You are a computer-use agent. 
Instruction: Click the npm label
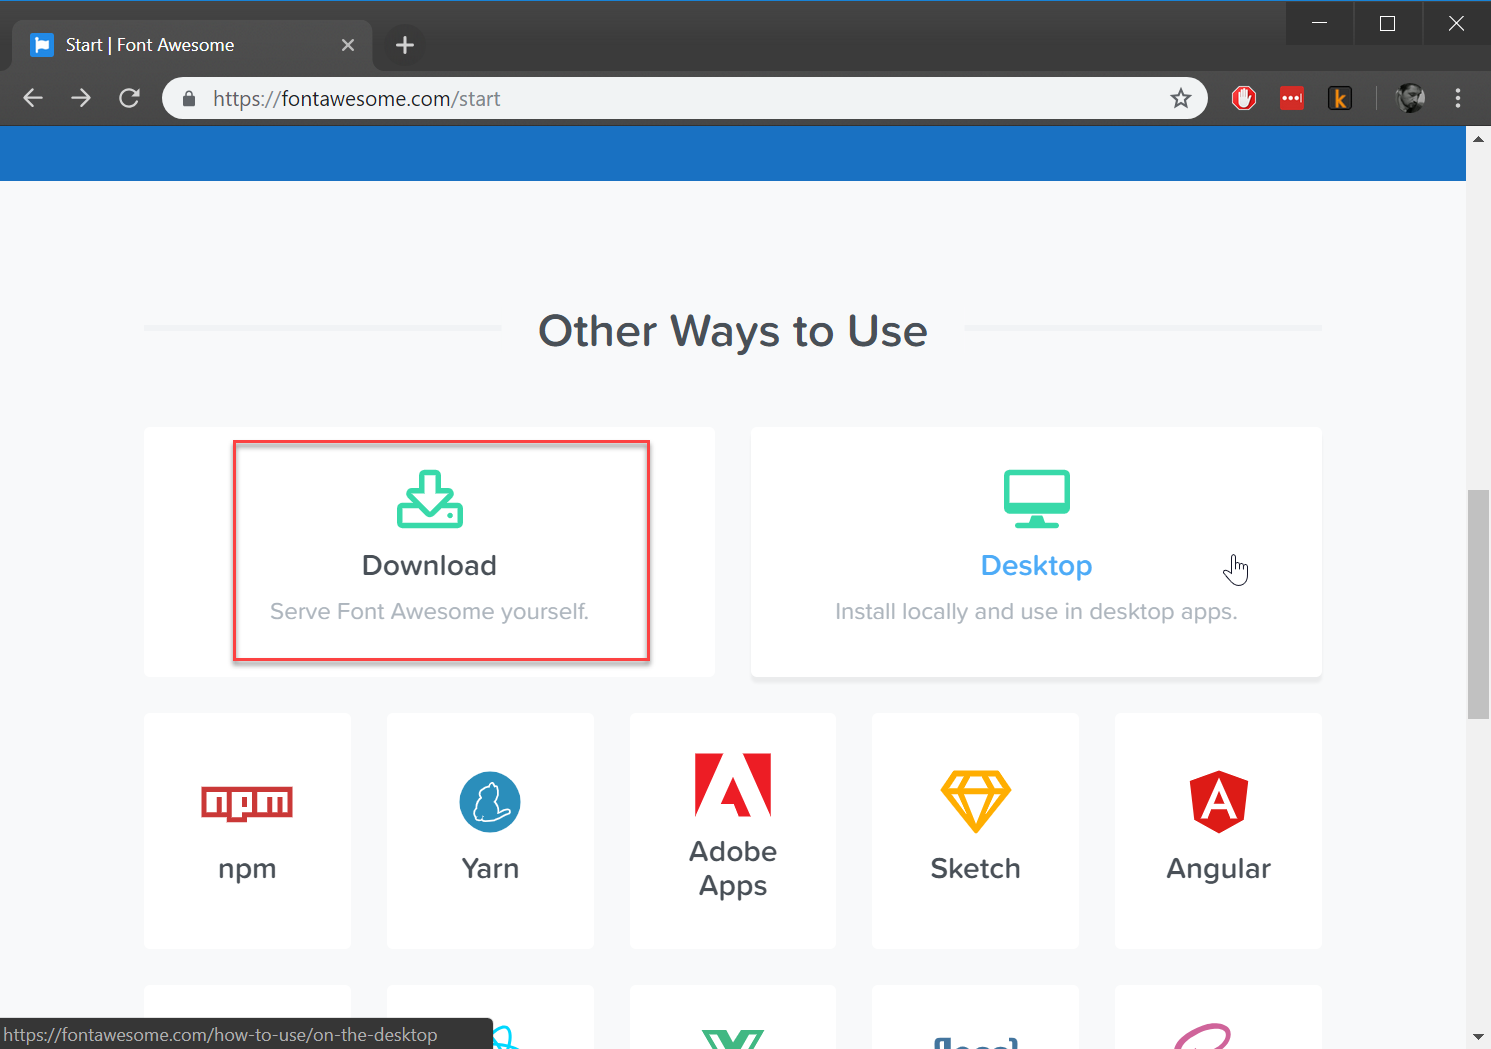click(x=247, y=868)
